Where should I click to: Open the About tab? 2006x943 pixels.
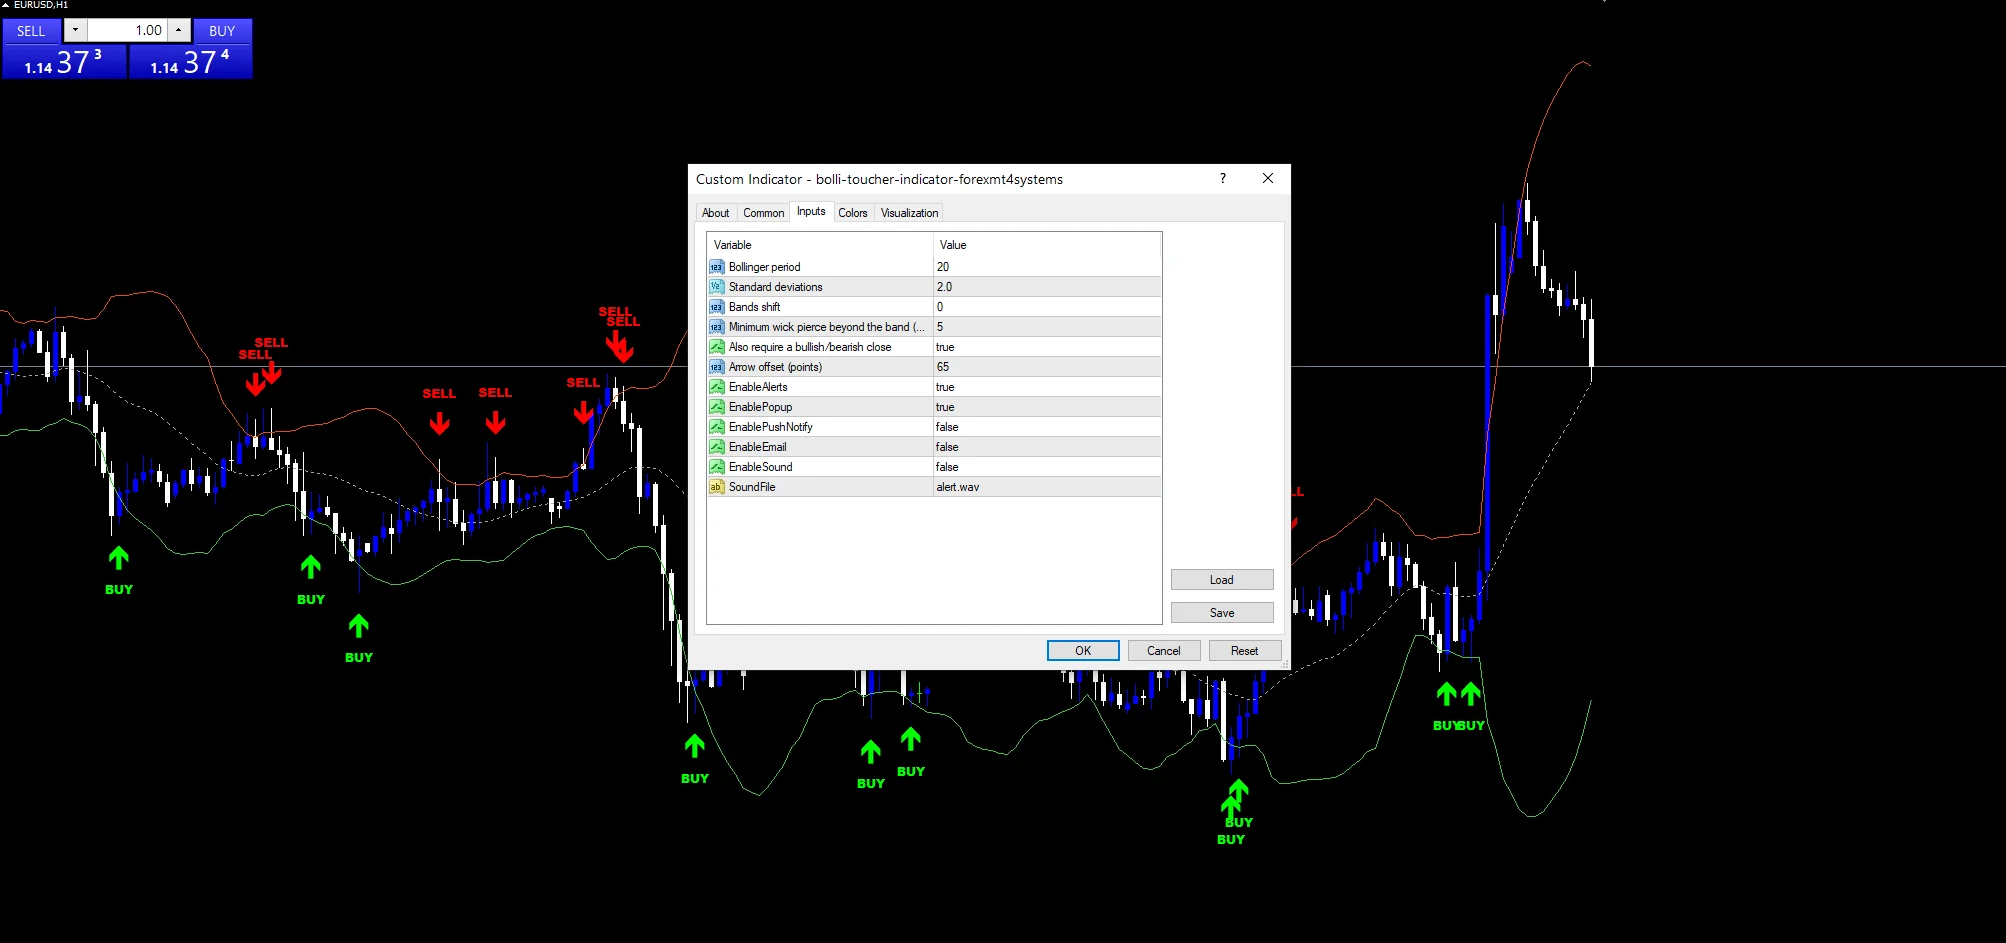(715, 213)
